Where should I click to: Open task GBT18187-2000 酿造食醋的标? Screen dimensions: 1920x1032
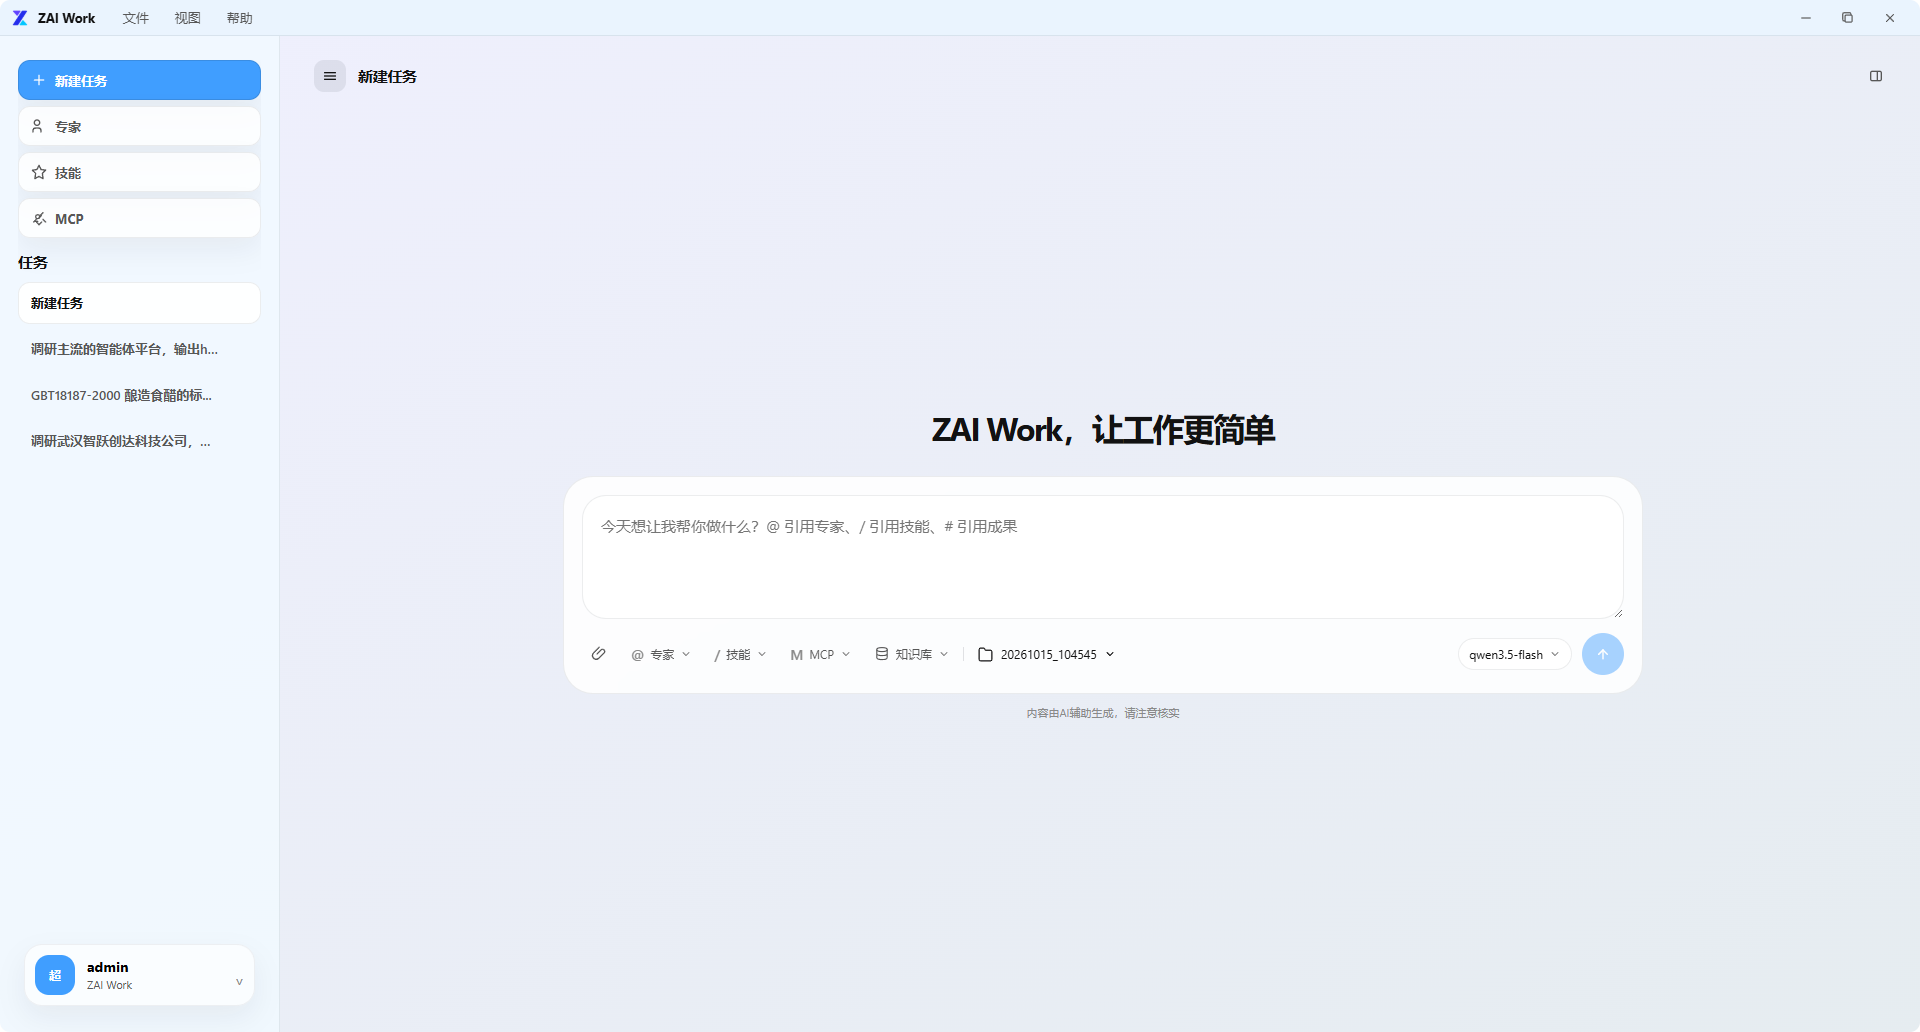pyautogui.click(x=139, y=395)
